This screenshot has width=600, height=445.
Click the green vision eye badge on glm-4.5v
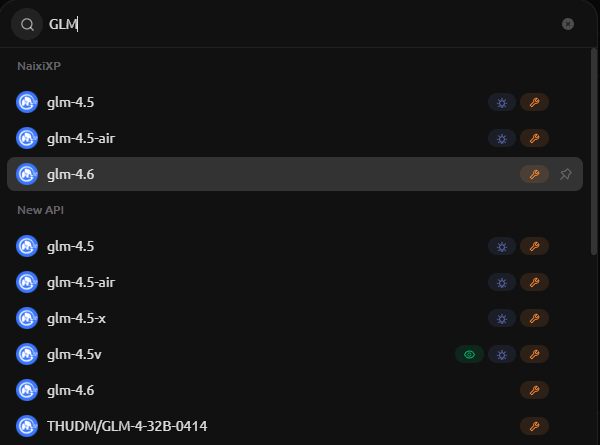click(x=469, y=354)
